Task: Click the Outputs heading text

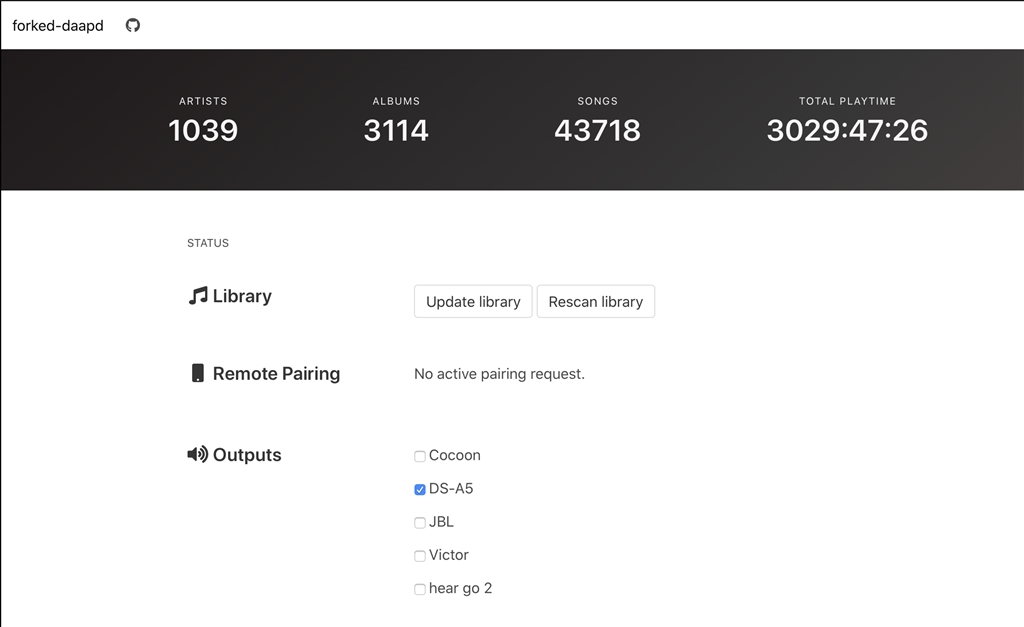Action: 247,455
